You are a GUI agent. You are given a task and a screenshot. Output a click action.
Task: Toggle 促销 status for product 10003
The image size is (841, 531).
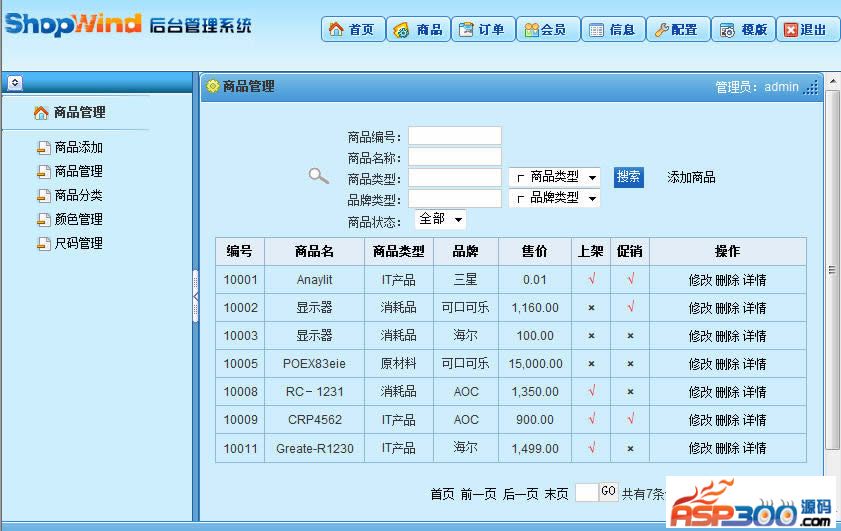click(x=630, y=336)
